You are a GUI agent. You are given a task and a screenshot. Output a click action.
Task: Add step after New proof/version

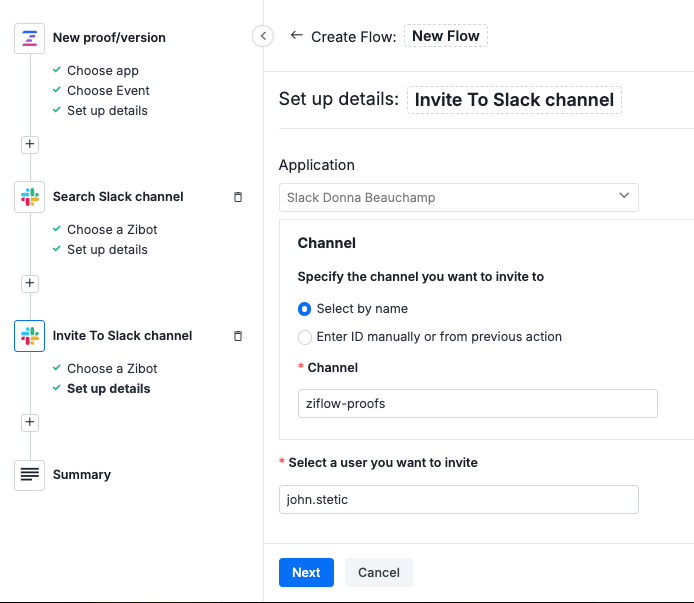[30, 144]
